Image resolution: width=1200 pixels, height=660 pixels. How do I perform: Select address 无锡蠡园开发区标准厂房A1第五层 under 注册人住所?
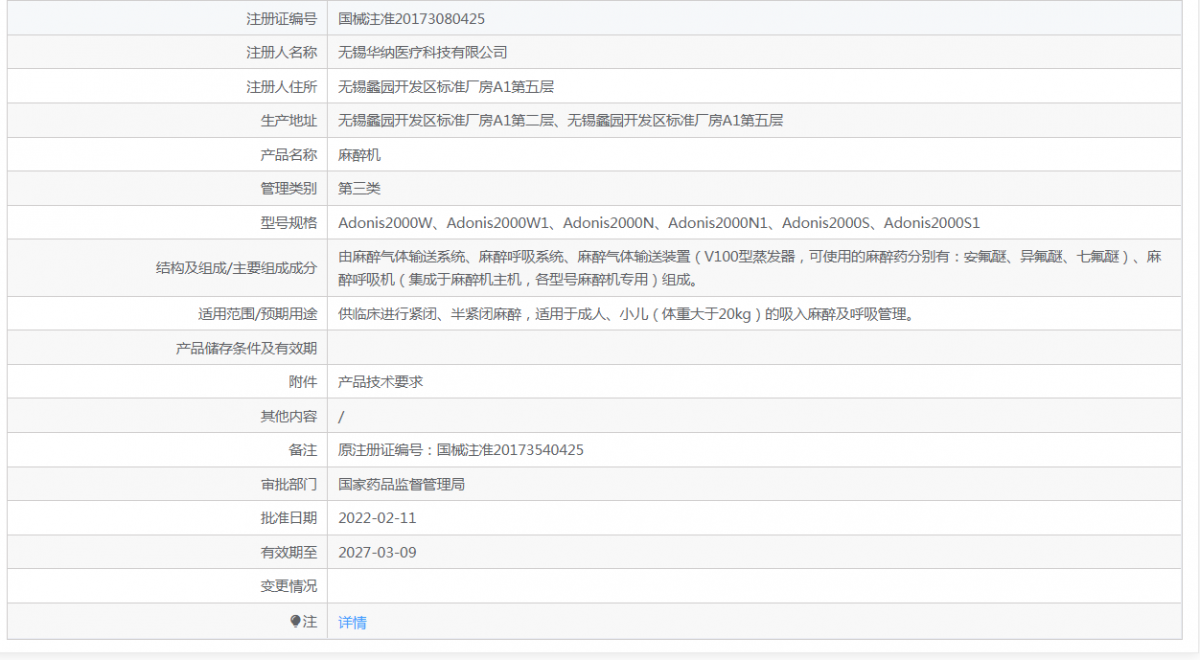446,86
